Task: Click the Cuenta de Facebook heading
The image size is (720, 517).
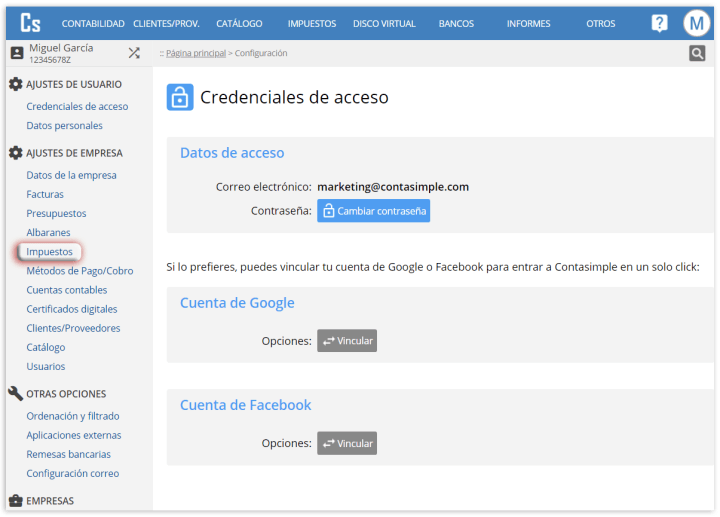Action: [x=245, y=405]
